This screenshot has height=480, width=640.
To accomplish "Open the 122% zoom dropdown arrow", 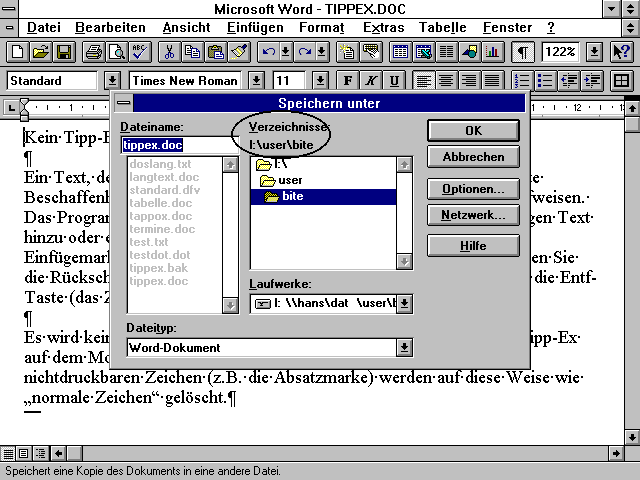I will click(594, 52).
